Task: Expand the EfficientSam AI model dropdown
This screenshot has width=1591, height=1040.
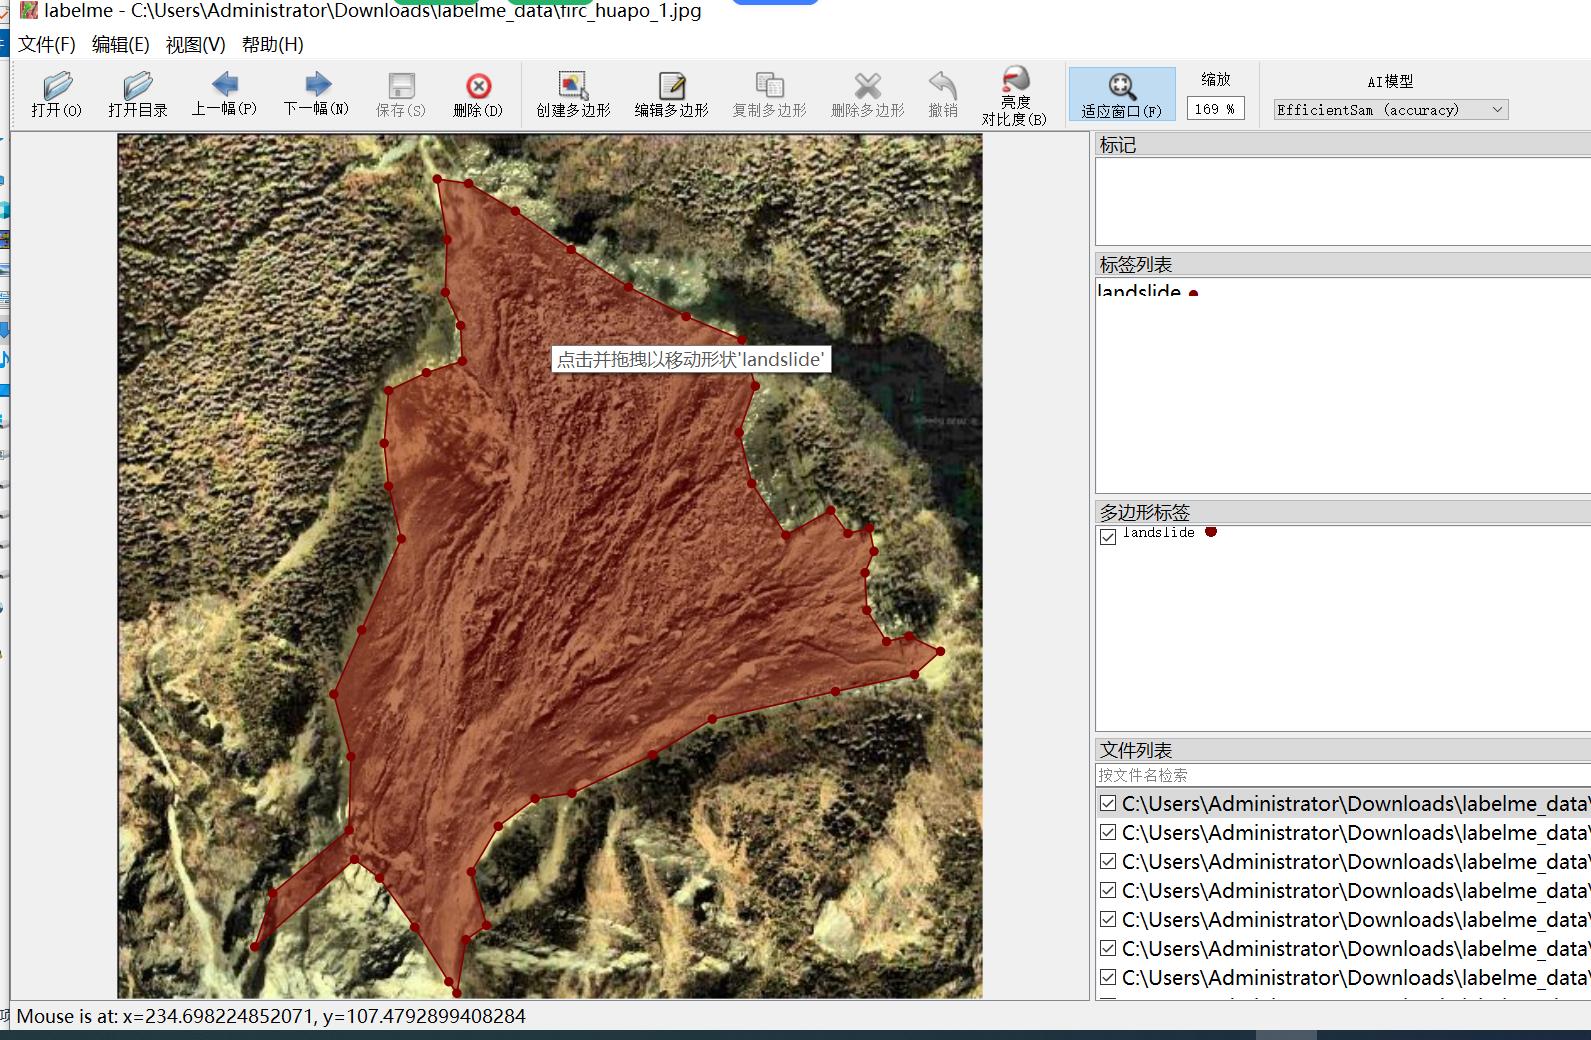Action: (1390, 110)
